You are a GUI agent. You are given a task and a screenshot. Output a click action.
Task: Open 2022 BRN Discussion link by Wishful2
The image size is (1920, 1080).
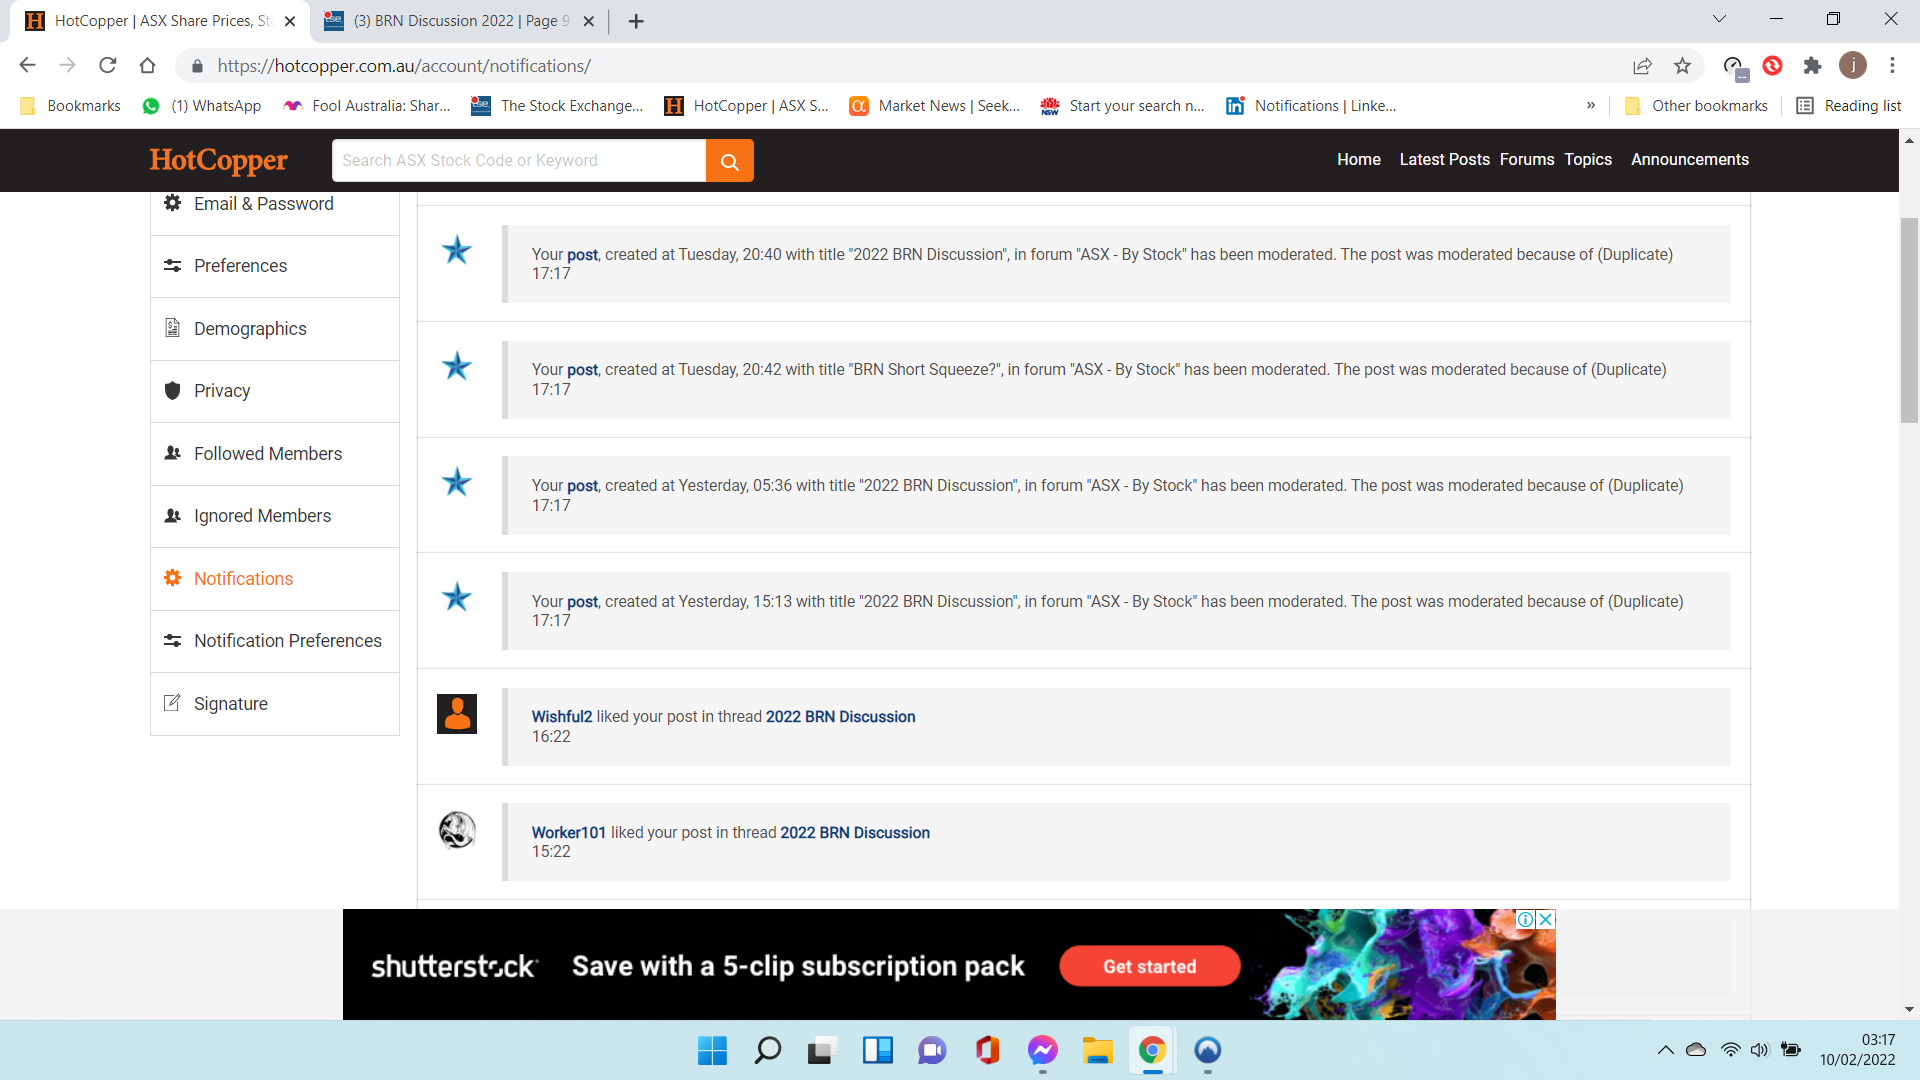[840, 717]
